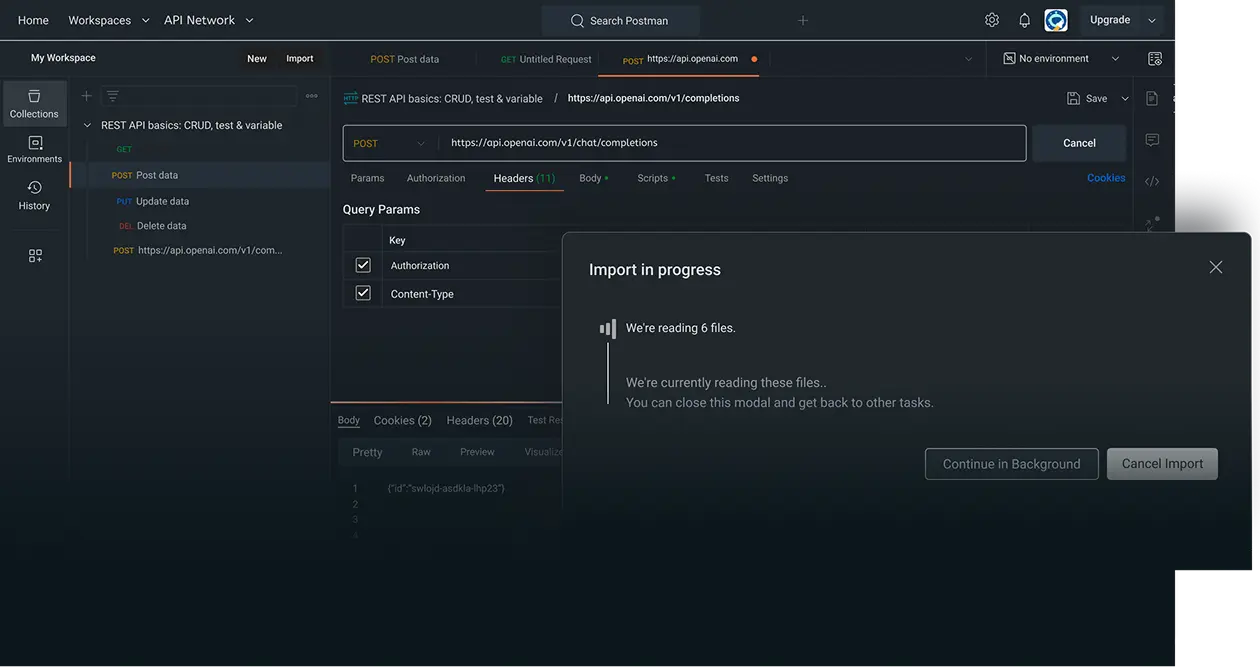
Task: Switch response view to Pretty
Action: coord(367,452)
